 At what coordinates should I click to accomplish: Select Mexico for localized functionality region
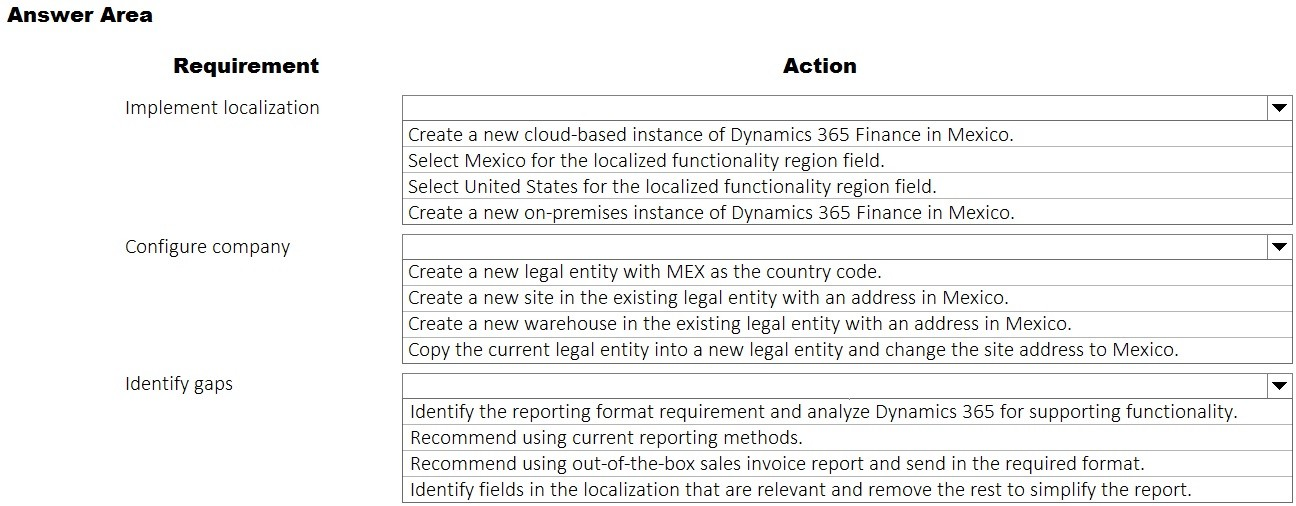(x=646, y=160)
